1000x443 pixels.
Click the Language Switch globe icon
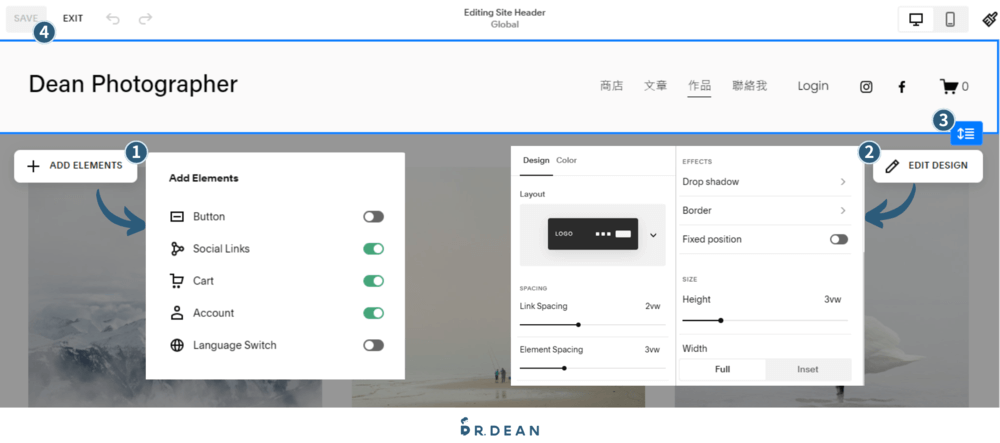[x=177, y=345]
